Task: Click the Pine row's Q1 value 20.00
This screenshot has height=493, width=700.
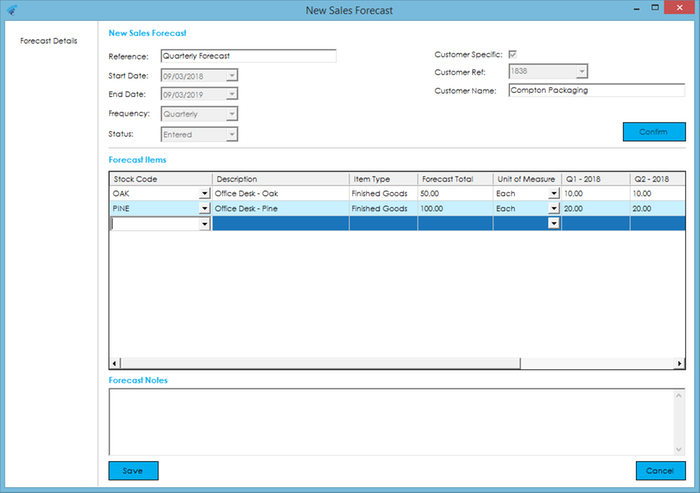Action: tap(596, 209)
